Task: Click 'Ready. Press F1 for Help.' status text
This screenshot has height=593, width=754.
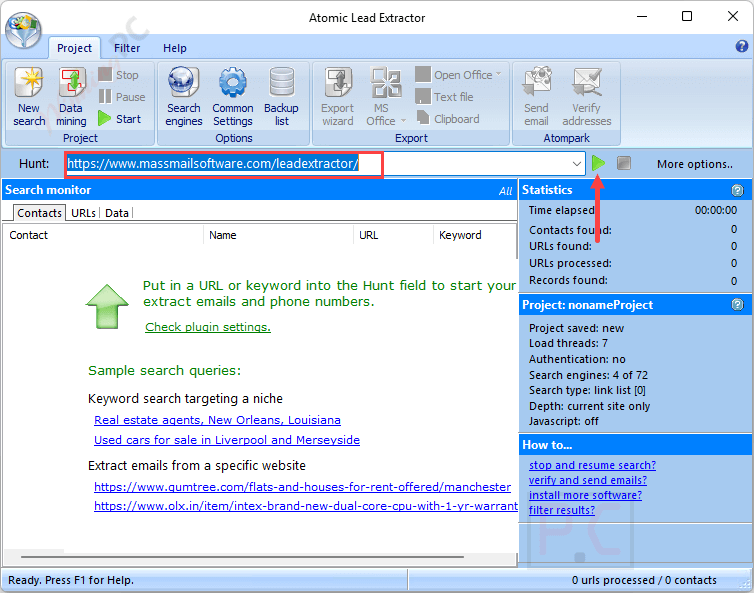Action: click(x=71, y=580)
